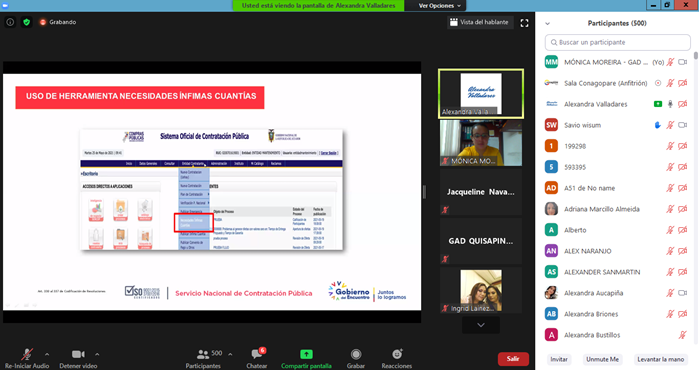Image resolution: width=699 pixels, height=370 pixels.
Task: Click the participants list scrollbar
Action: pos(695,56)
